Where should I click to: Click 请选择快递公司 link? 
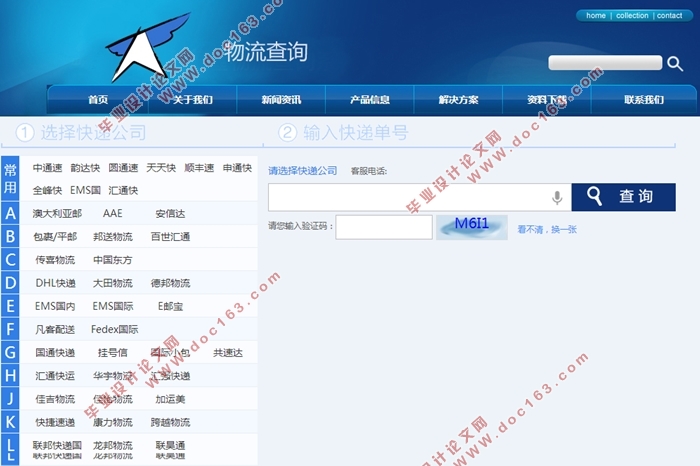point(303,171)
